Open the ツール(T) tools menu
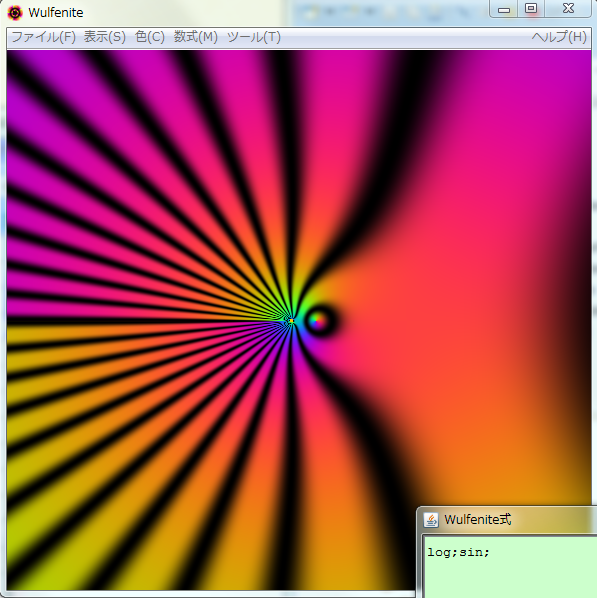This screenshot has width=597, height=598. point(254,37)
